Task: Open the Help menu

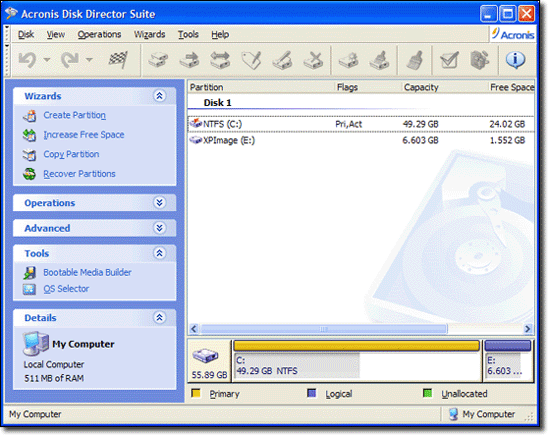Action: tap(220, 34)
